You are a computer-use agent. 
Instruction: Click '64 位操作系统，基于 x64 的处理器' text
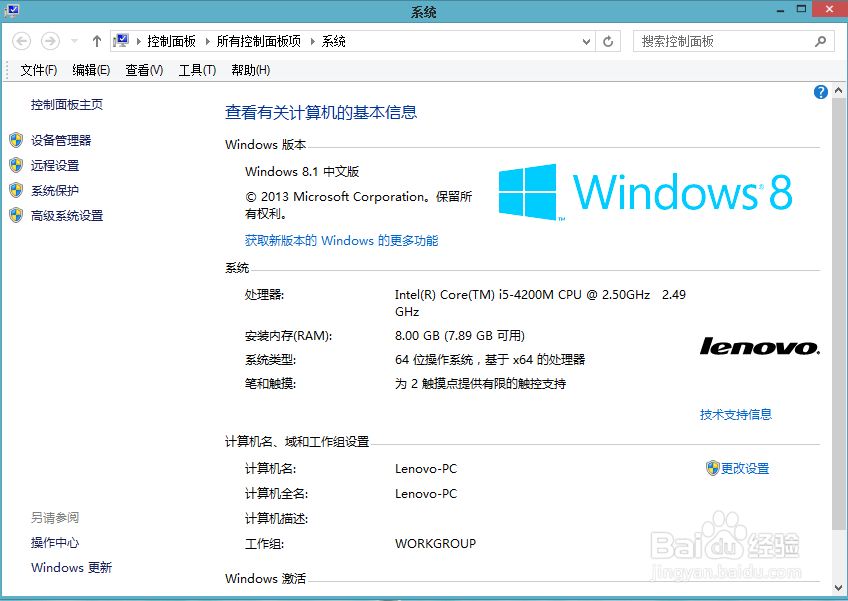click(490, 360)
